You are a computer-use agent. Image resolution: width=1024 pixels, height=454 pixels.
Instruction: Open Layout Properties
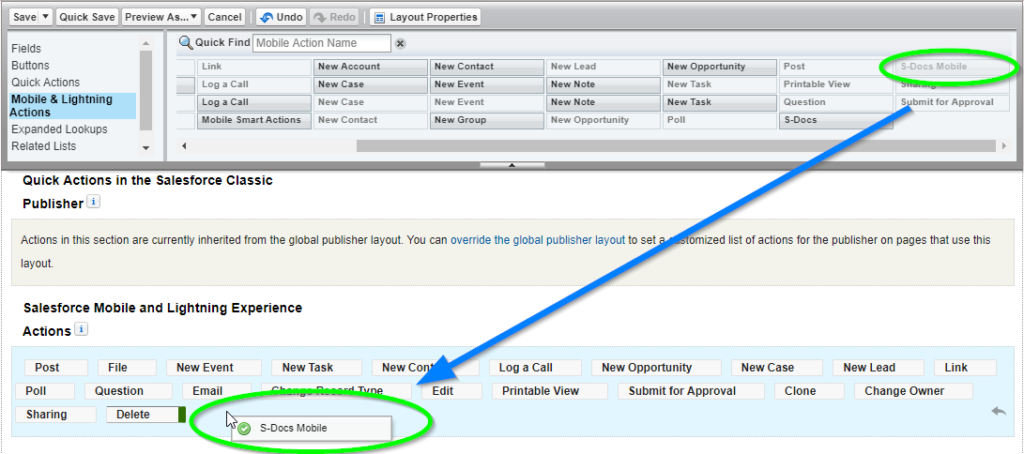coord(425,17)
